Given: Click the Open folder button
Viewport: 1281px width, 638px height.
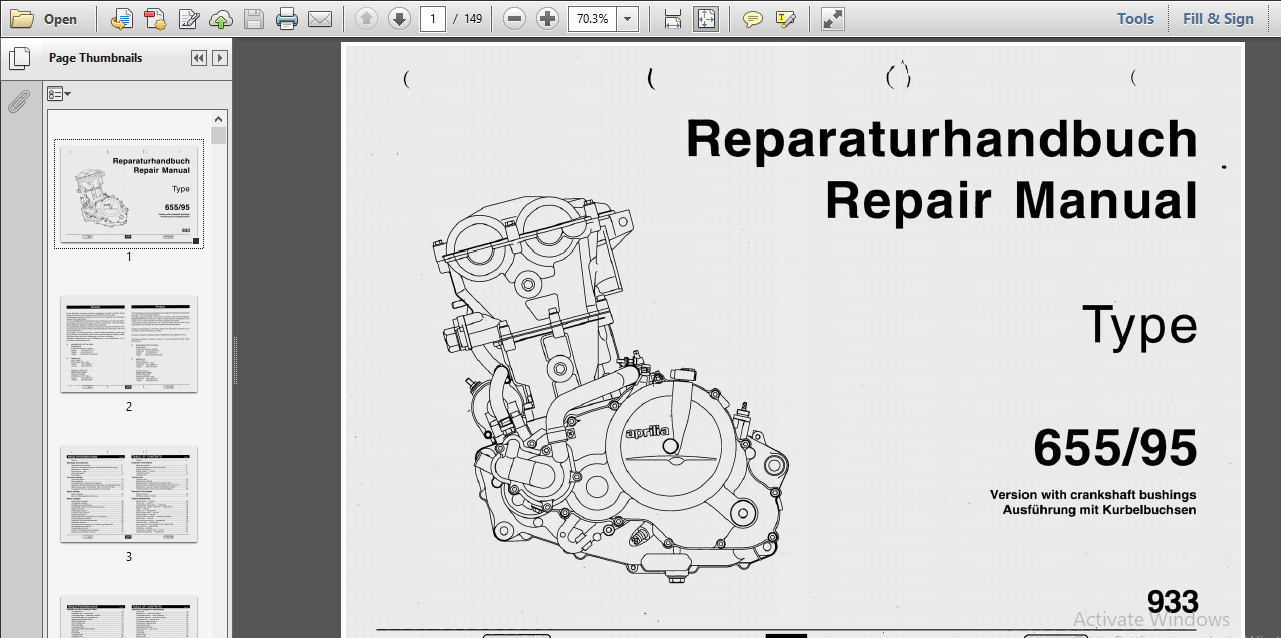Looking at the screenshot, I should (44, 19).
